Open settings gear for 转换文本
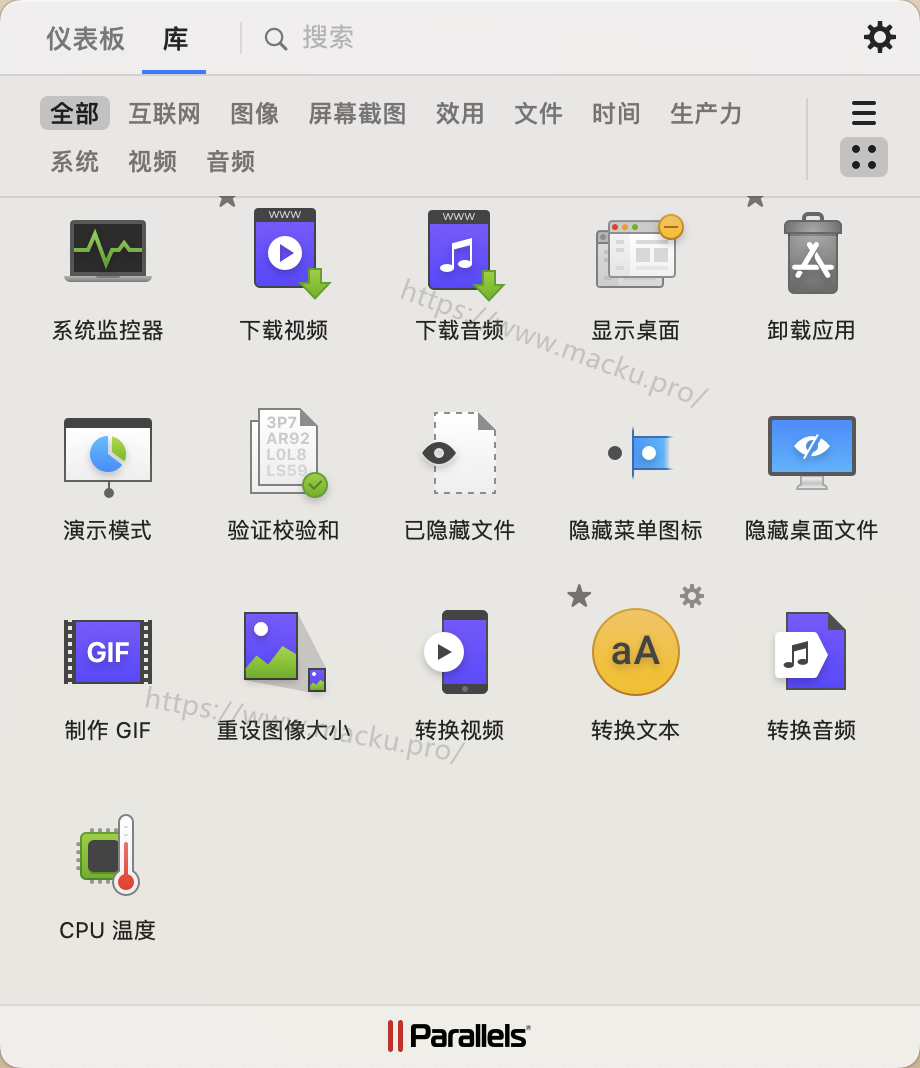This screenshot has width=920, height=1068. pos(692,596)
